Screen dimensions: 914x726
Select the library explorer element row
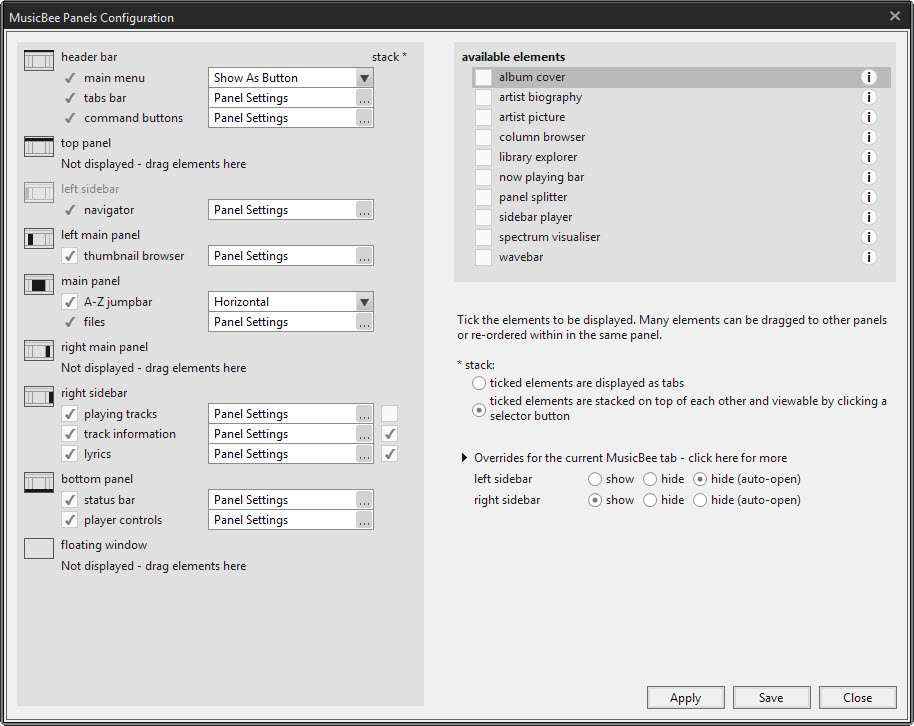coord(681,157)
